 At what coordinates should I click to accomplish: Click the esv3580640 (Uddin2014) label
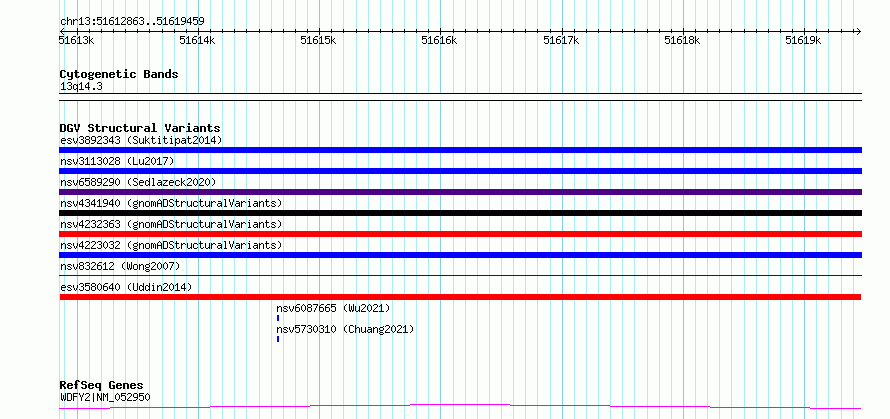point(126,287)
